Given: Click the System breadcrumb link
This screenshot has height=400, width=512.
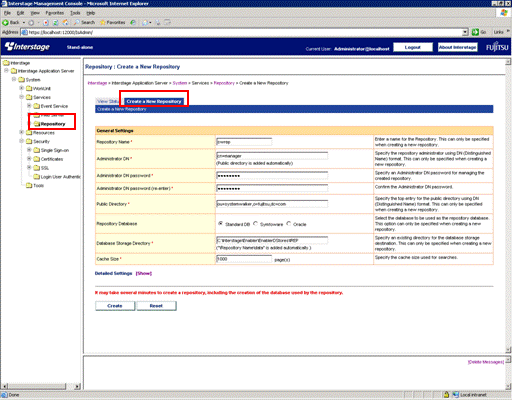Looking at the screenshot, I should click(180, 83).
